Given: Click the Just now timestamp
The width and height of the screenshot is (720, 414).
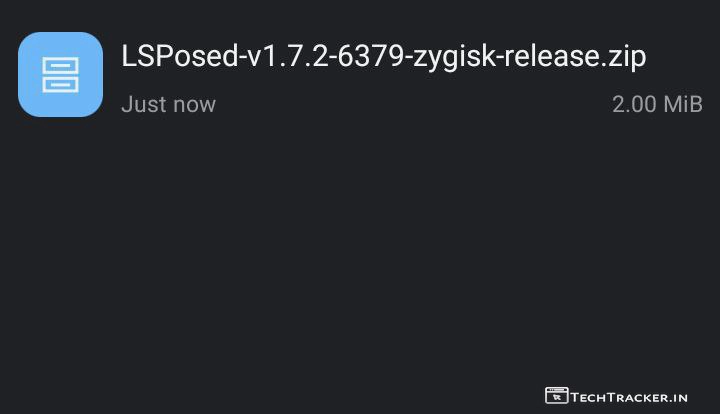Looking at the screenshot, I should tap(168, 104).
